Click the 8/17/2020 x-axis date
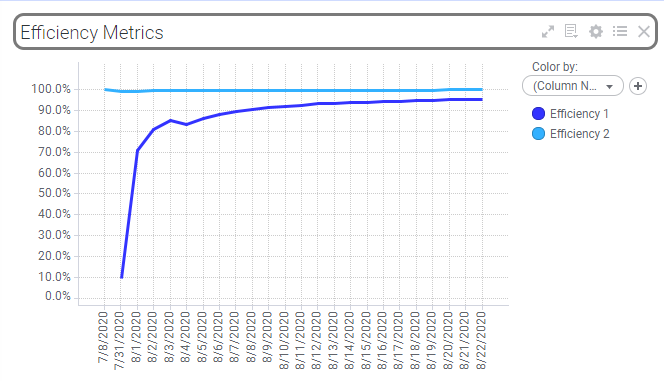Image resolution: width=664 pixels, height=381 pixels. tap(399, 341)
